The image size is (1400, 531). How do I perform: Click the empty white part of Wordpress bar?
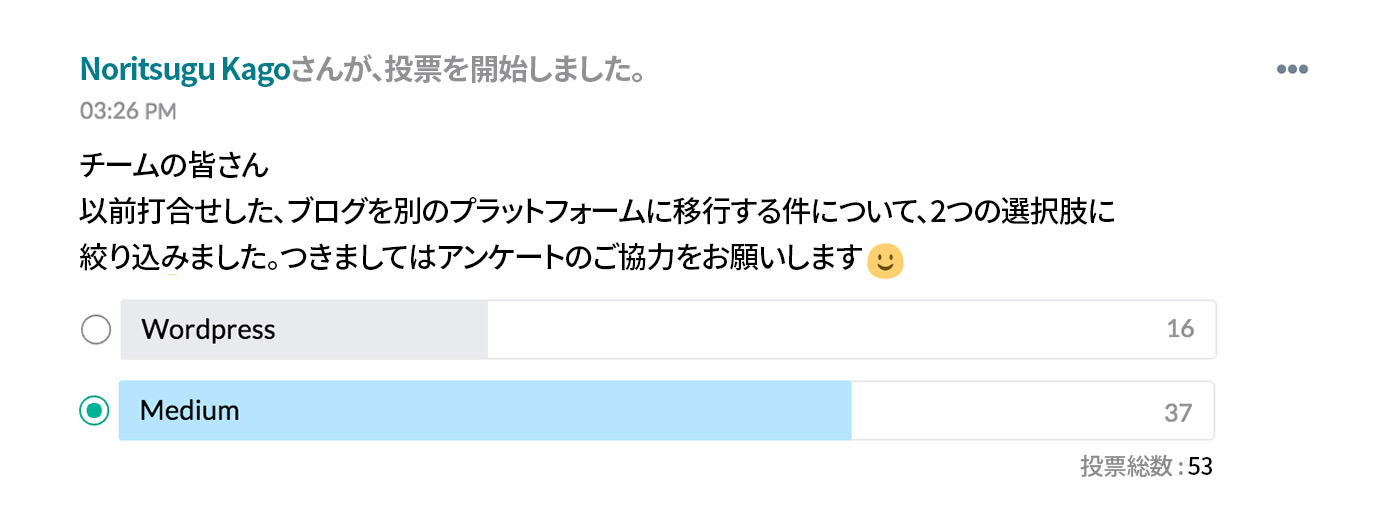pyautogui.click(x=820, y=330)
